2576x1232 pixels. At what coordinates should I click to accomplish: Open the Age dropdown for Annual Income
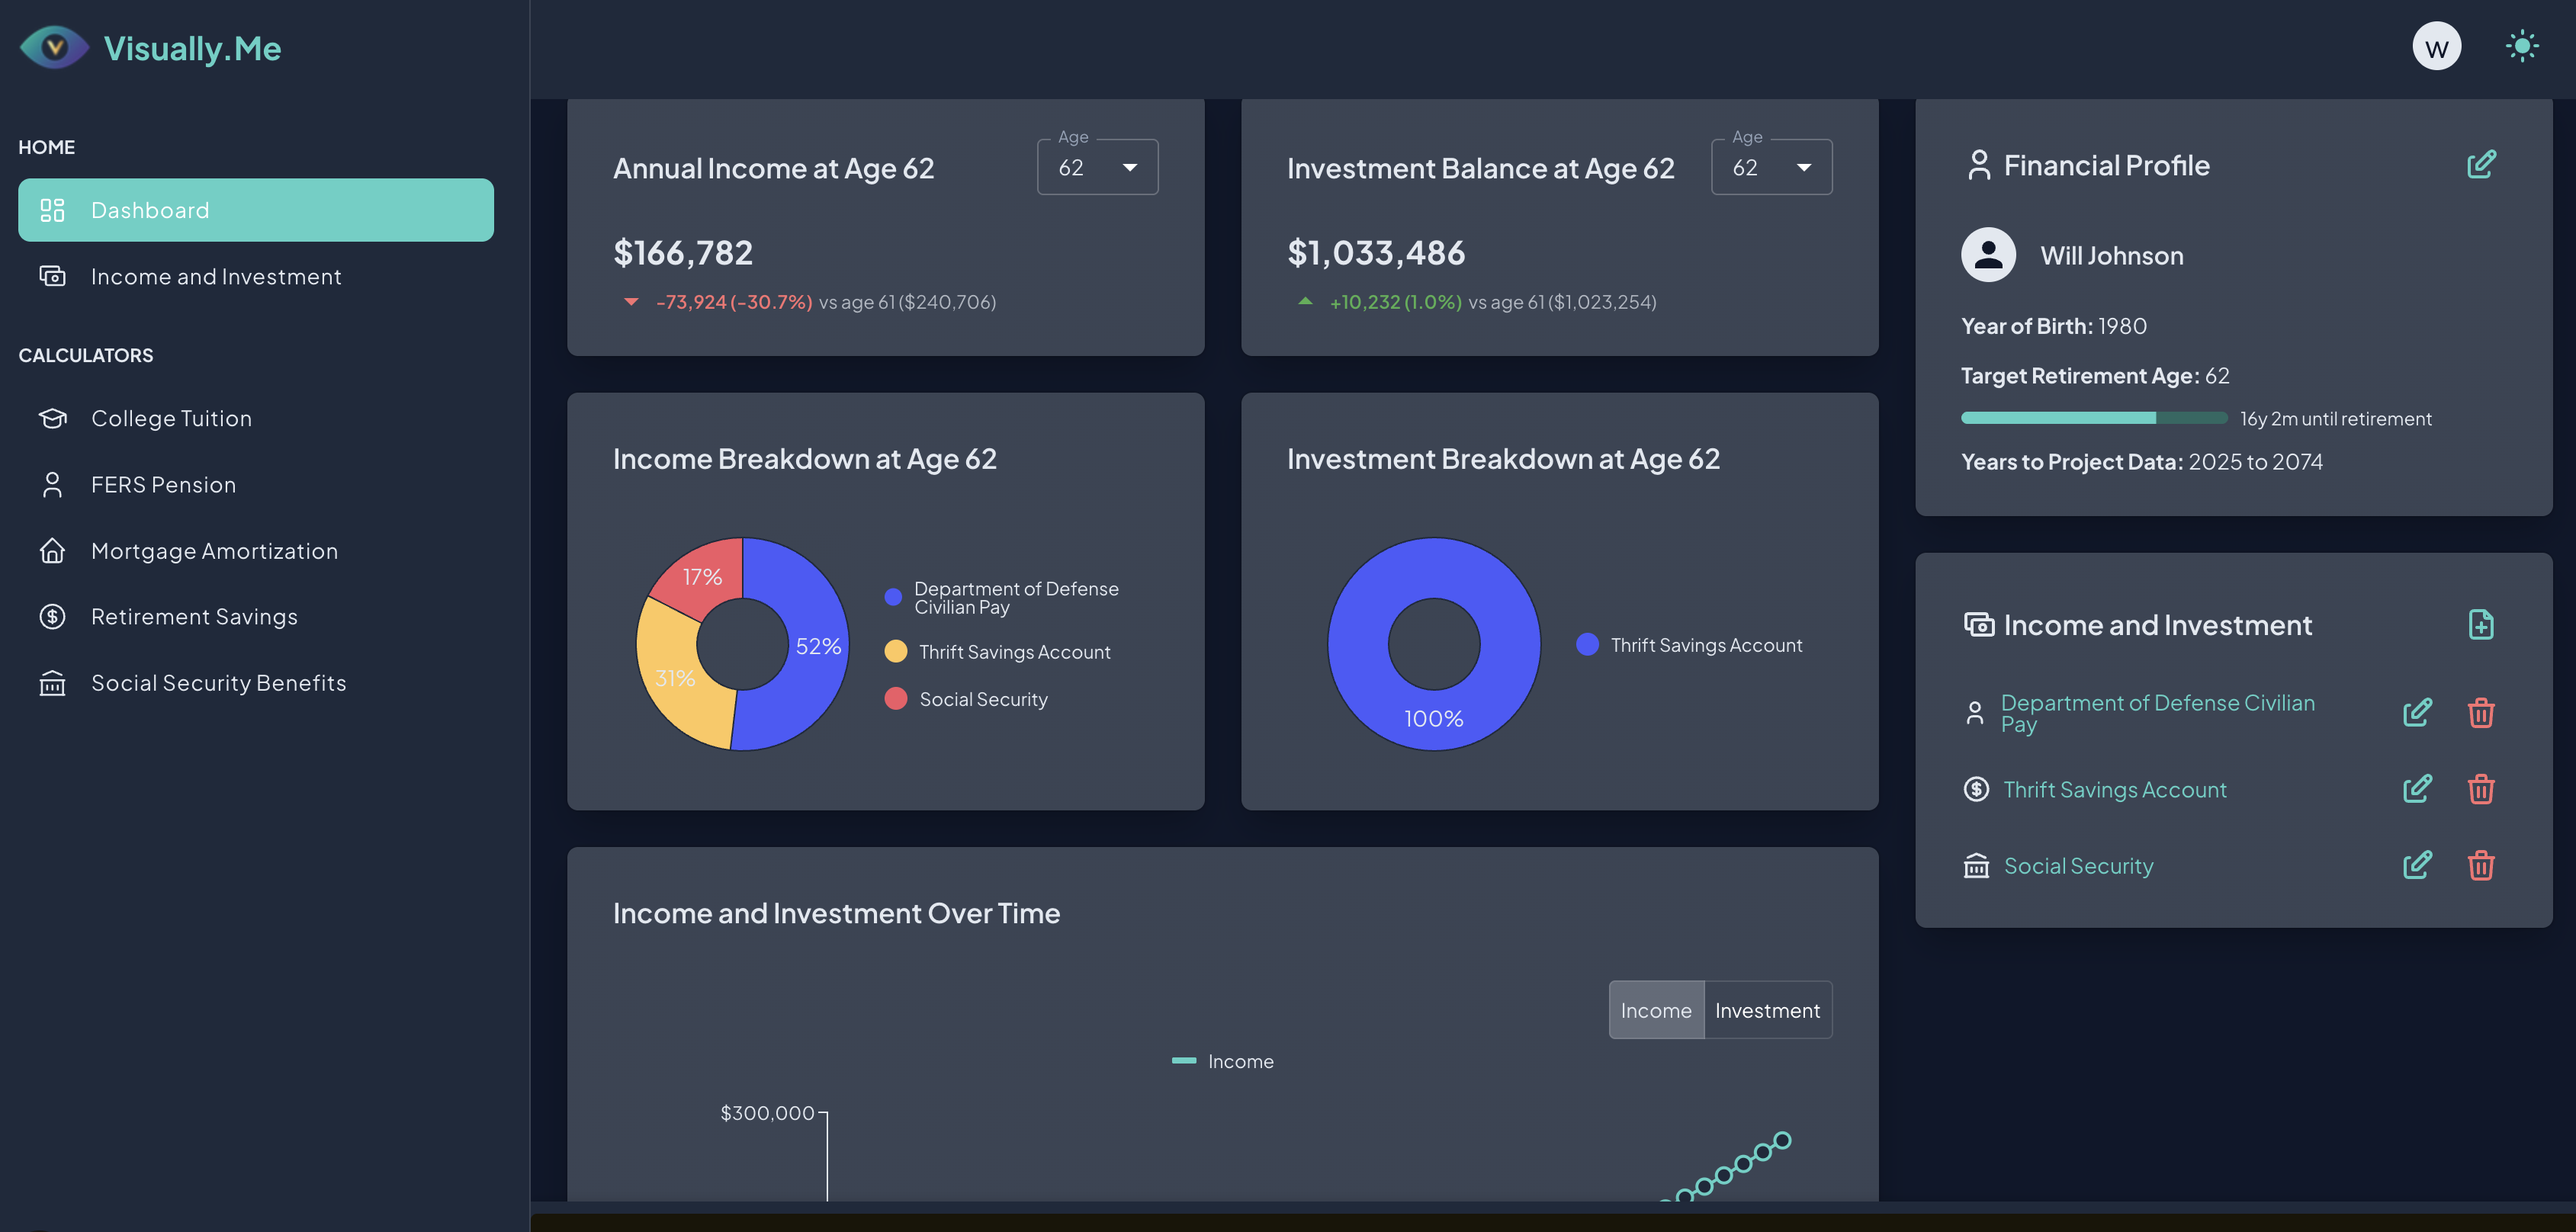coord(1097,167)
